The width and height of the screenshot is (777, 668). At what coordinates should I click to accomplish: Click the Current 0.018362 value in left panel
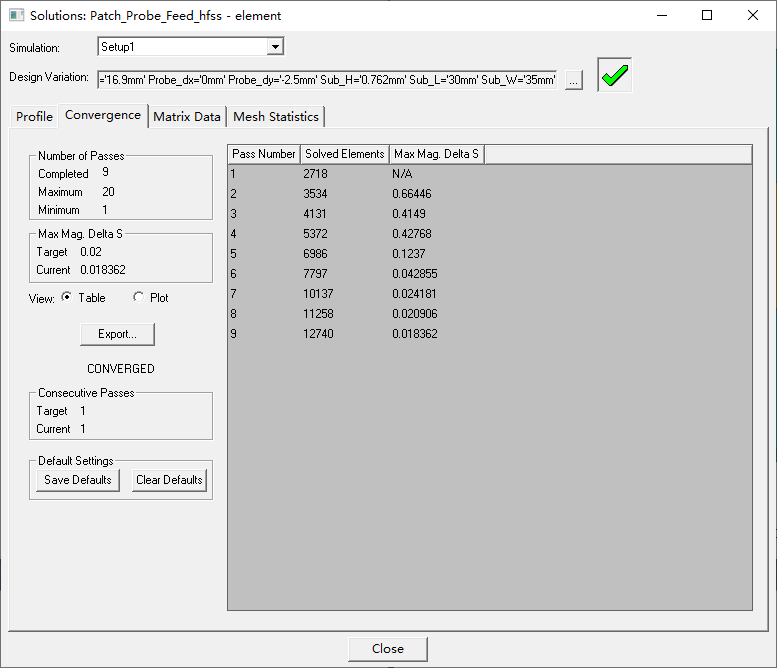tap(103, 270)
